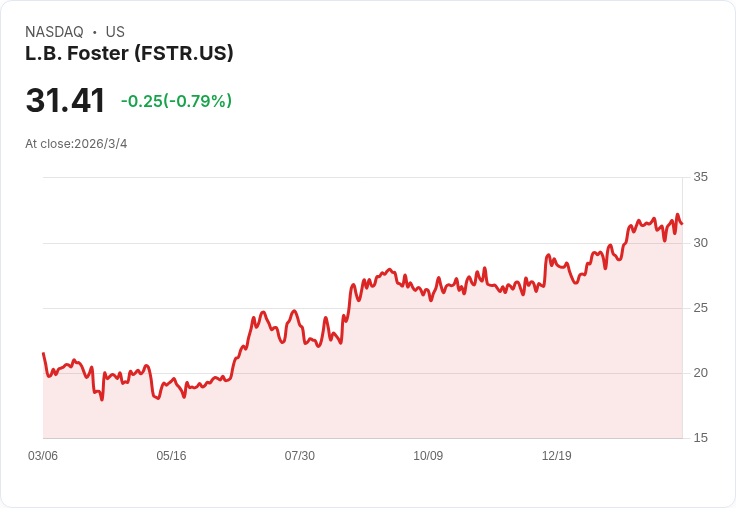Click the 31.41 current price
The width and height of the screenshot is (736, 508).
point(65,101)
